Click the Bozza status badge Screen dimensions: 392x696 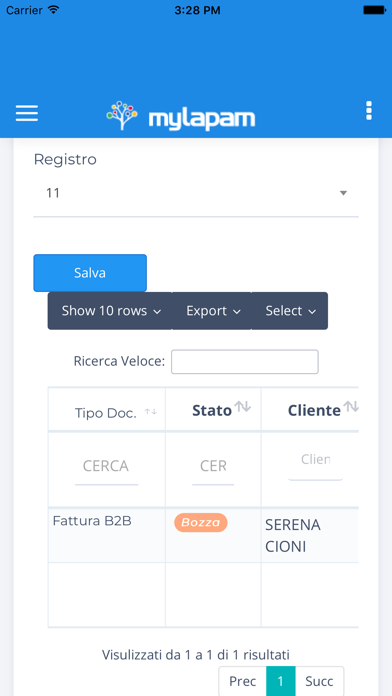(201, 522)
